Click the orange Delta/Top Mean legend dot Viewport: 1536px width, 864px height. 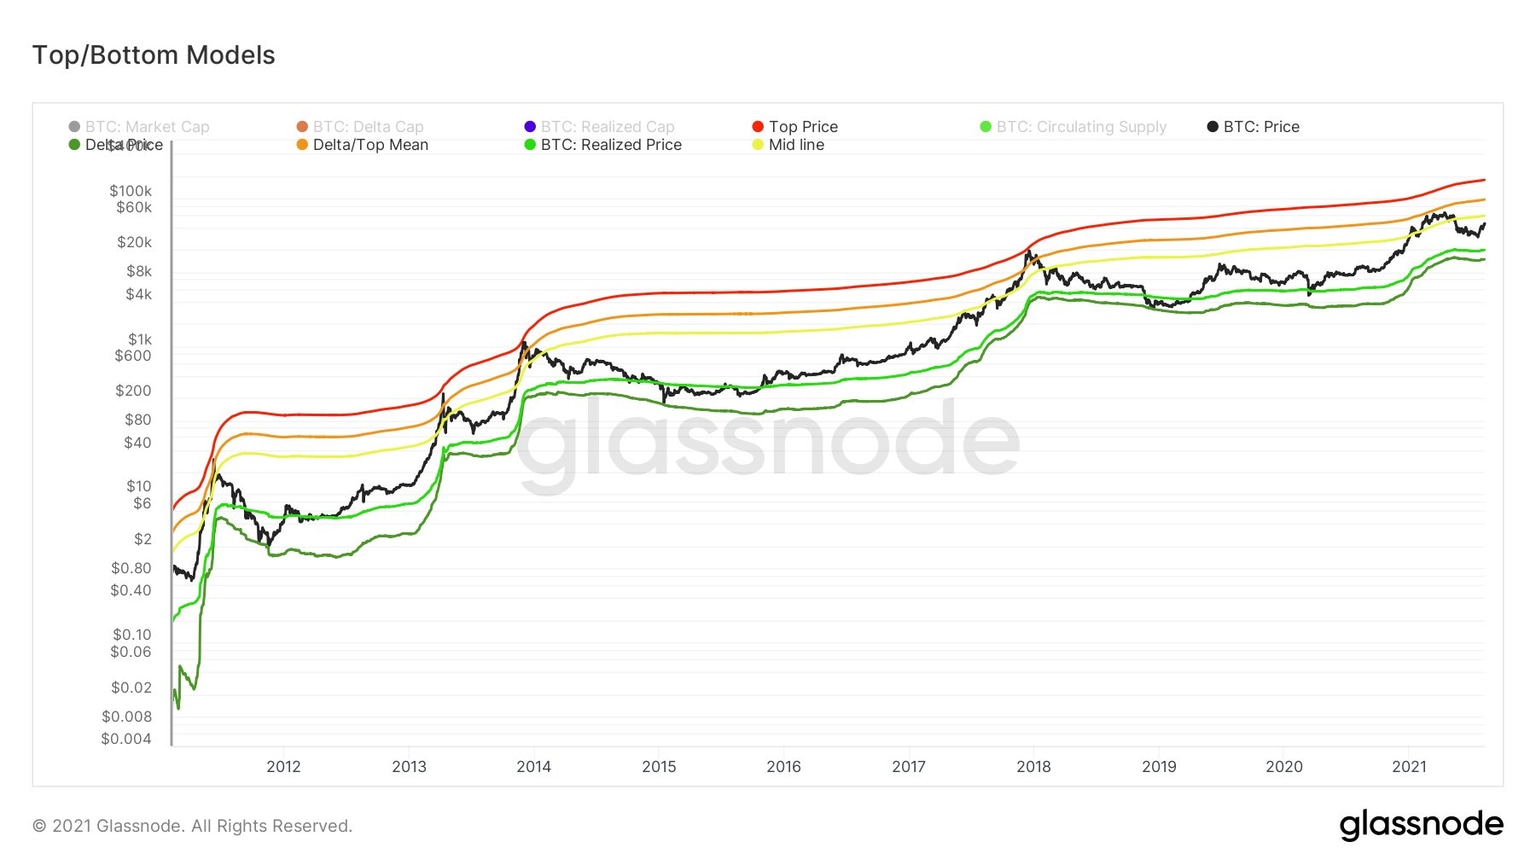[302, 145]
